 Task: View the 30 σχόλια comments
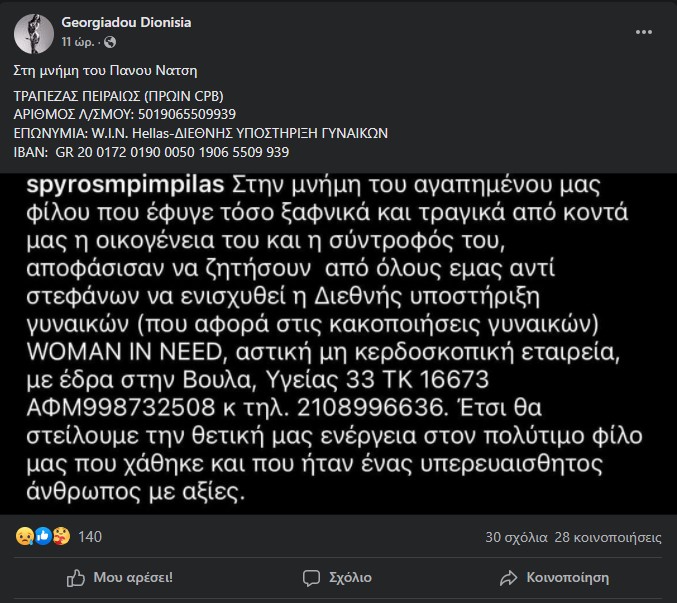pyautogui.click(x=516, y=537)
